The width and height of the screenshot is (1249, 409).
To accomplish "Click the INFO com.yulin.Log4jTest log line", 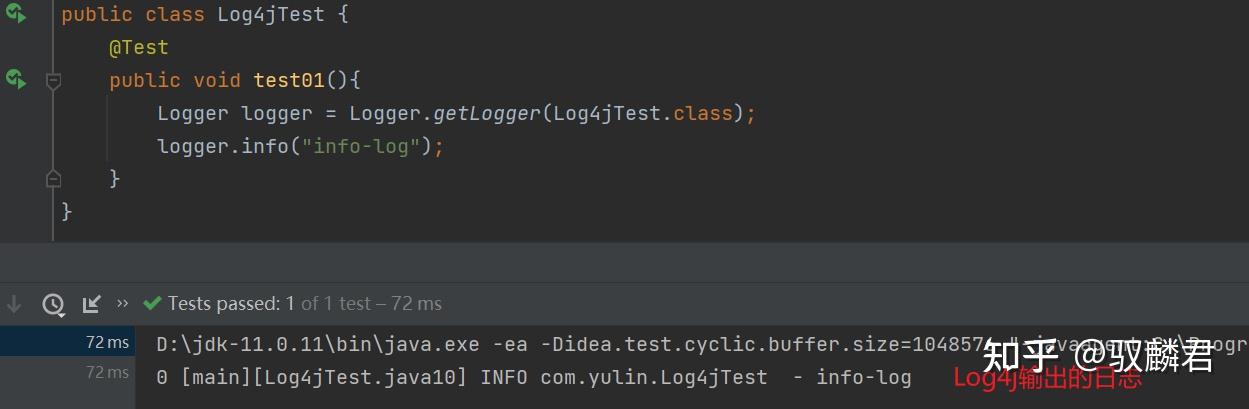I will [534, 377].
